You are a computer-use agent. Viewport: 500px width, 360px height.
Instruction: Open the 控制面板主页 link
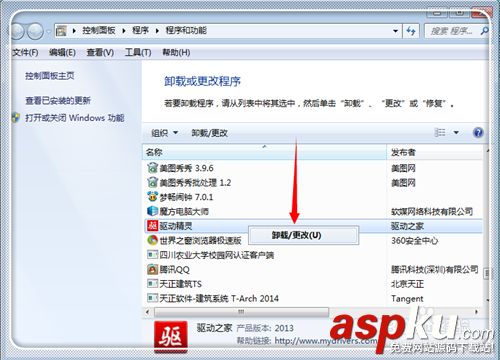click(50, 76)
